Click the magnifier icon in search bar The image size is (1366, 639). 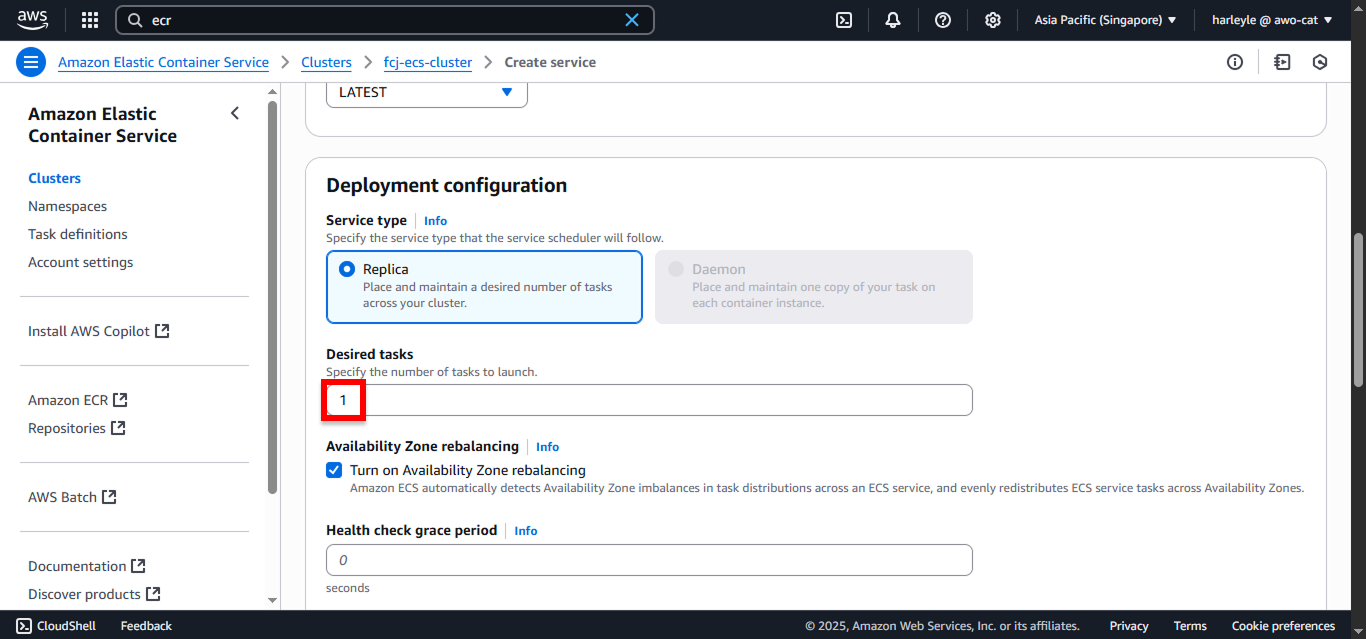click(135, 20)
